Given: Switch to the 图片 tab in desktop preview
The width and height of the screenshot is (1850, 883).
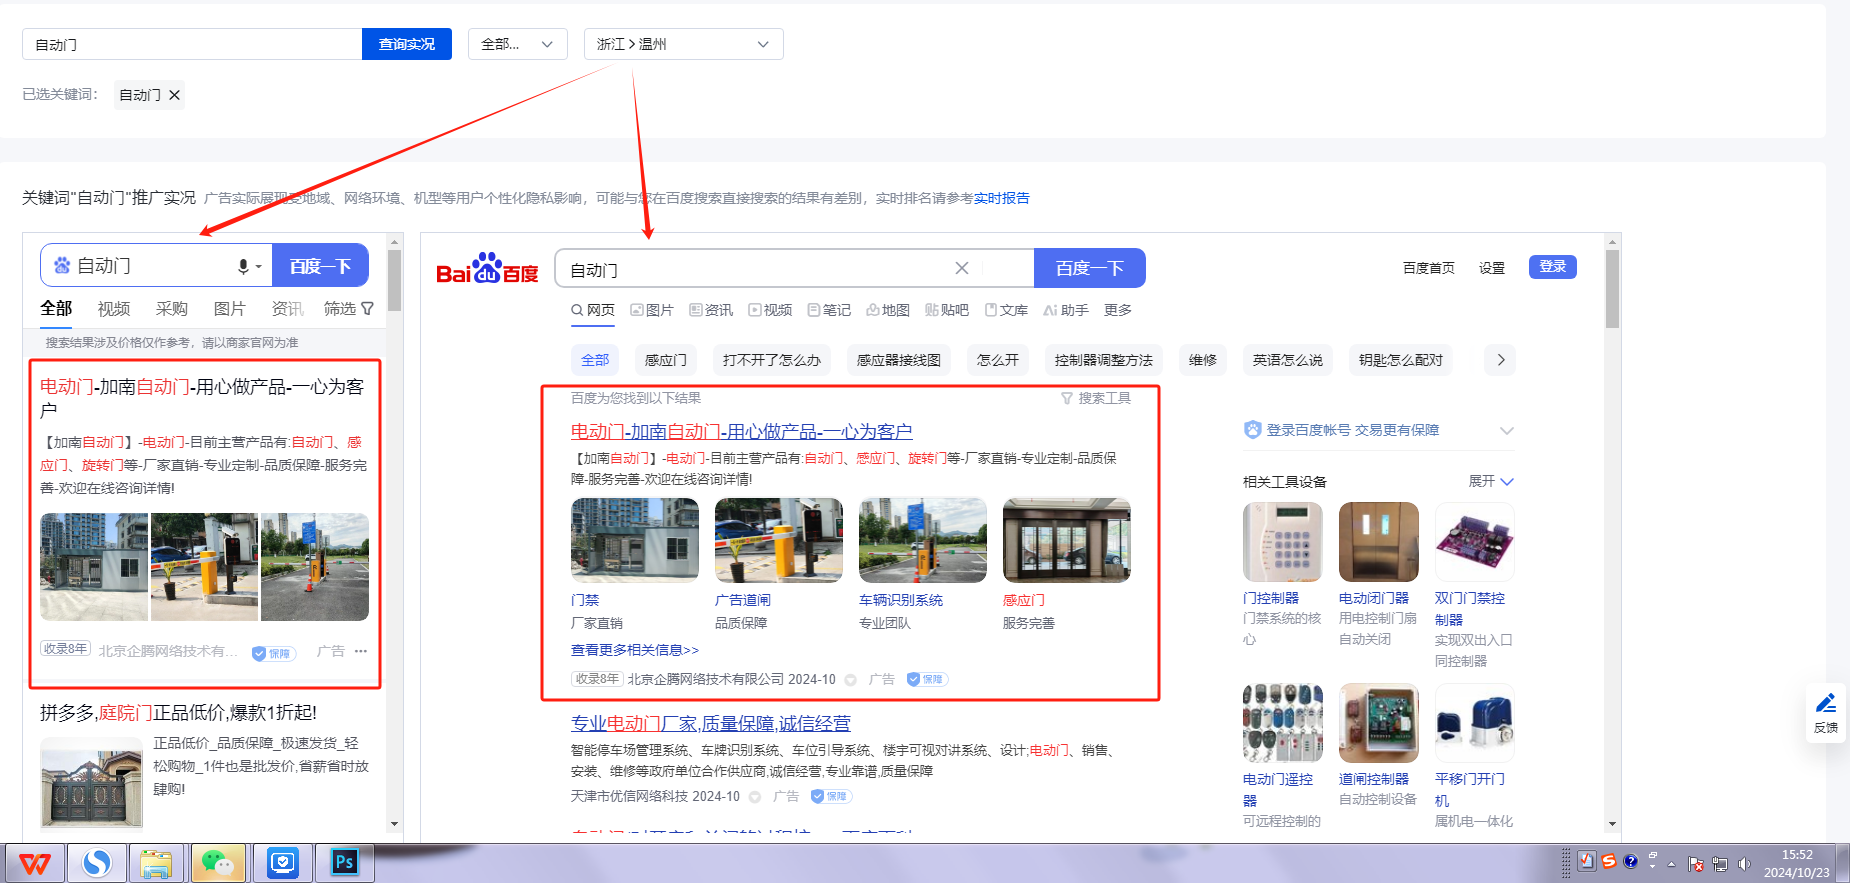Looking at the screenshot, I should 652,310.
